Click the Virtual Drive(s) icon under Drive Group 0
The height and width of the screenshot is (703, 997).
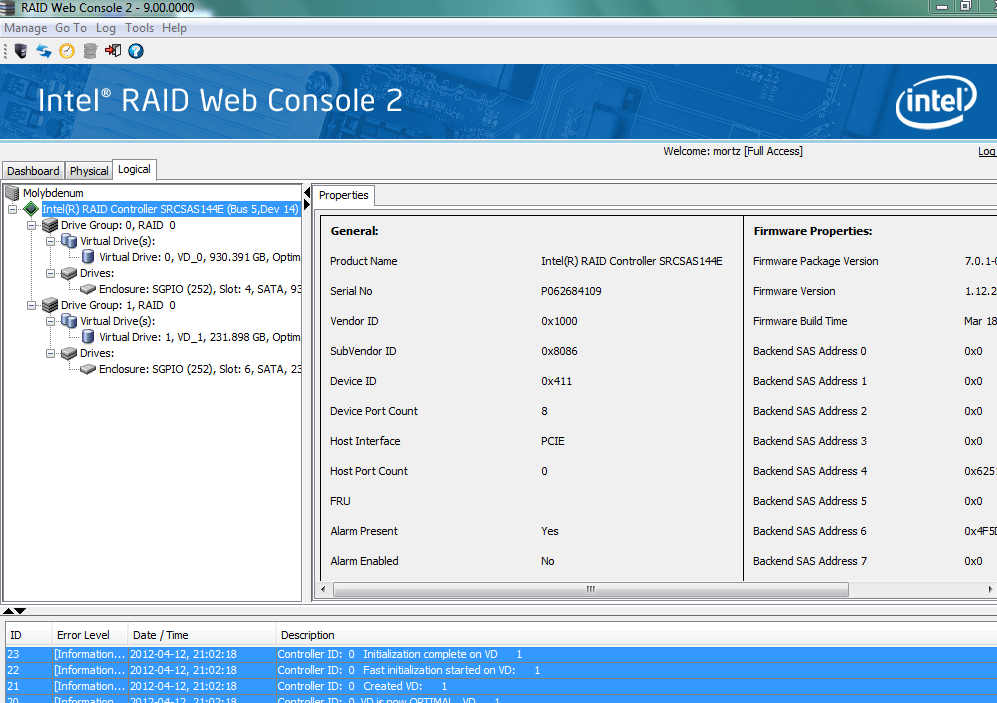pyautogui.click(x=69, y=241)
